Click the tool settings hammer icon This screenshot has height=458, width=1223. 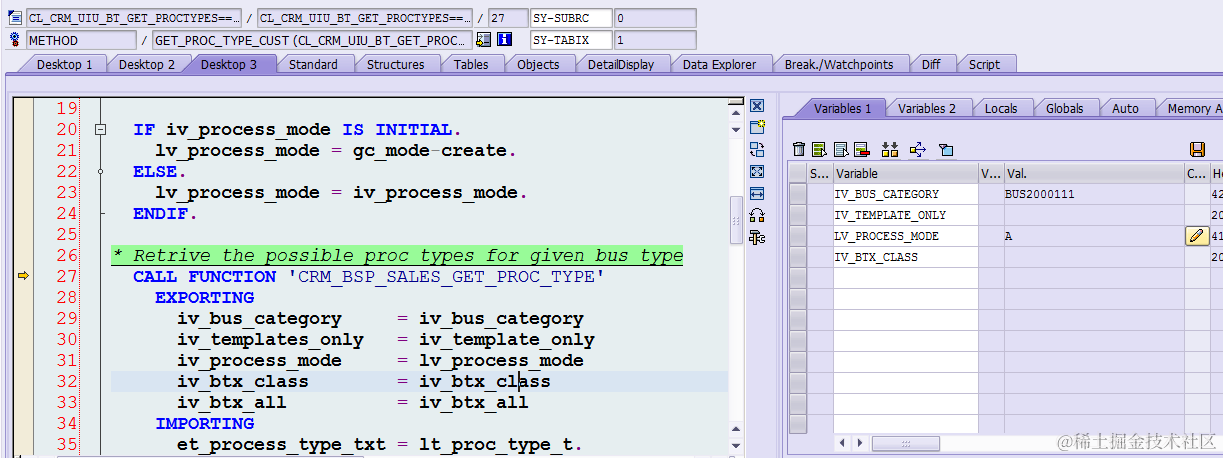pos(757,237)
